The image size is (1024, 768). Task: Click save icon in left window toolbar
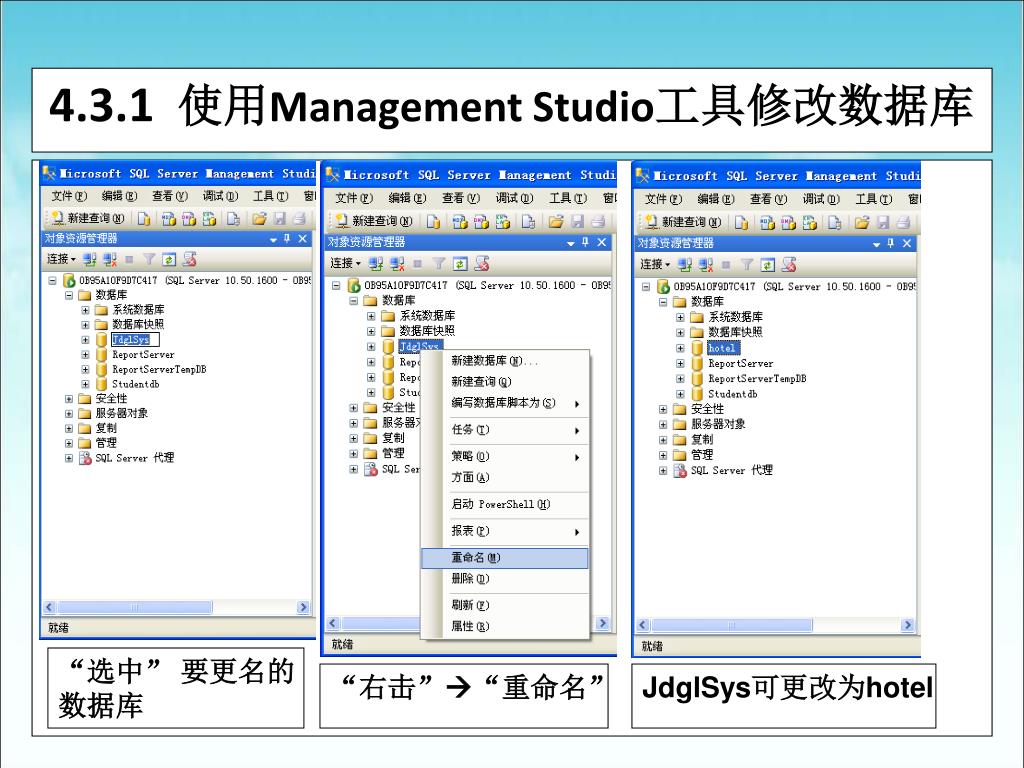(x=280, y=219)
